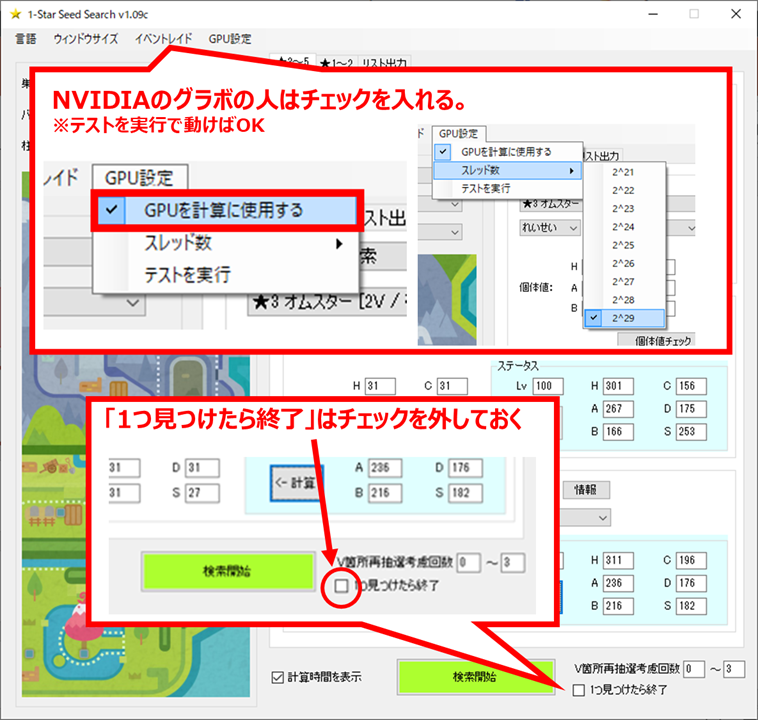Click 検索開始 button next to 計算時間を表示
Viewport: 758px width, 720px height.
[x=475, y=676]
